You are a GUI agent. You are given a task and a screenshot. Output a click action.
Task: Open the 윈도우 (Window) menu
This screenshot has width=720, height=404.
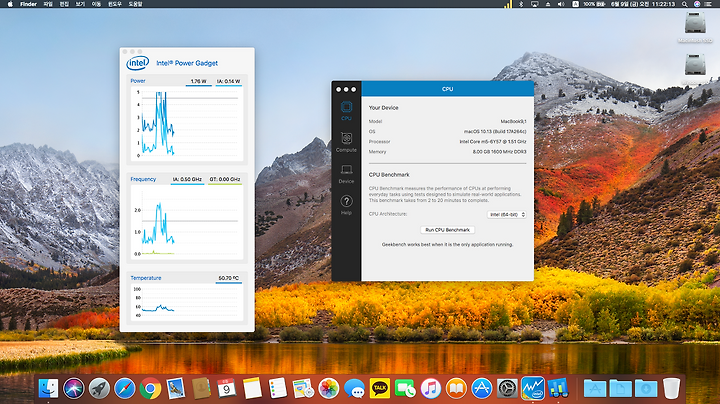(x=115, y=4)
